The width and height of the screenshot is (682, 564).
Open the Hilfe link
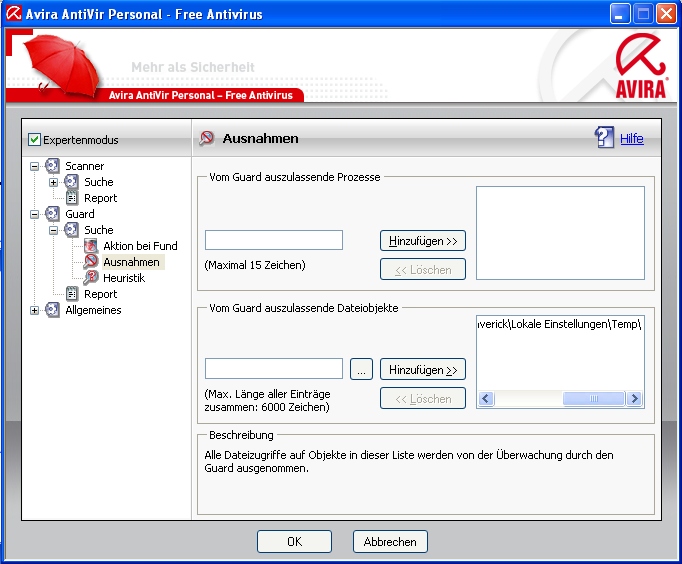coord(632,139)
